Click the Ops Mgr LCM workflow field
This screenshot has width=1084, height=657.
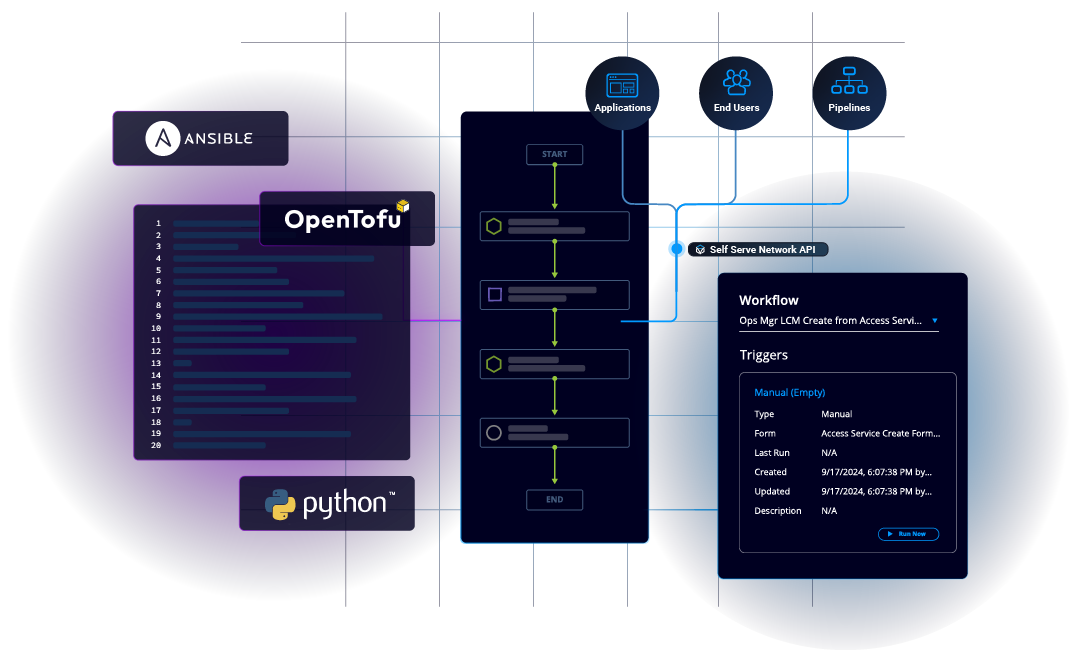(x=830, y=321)
